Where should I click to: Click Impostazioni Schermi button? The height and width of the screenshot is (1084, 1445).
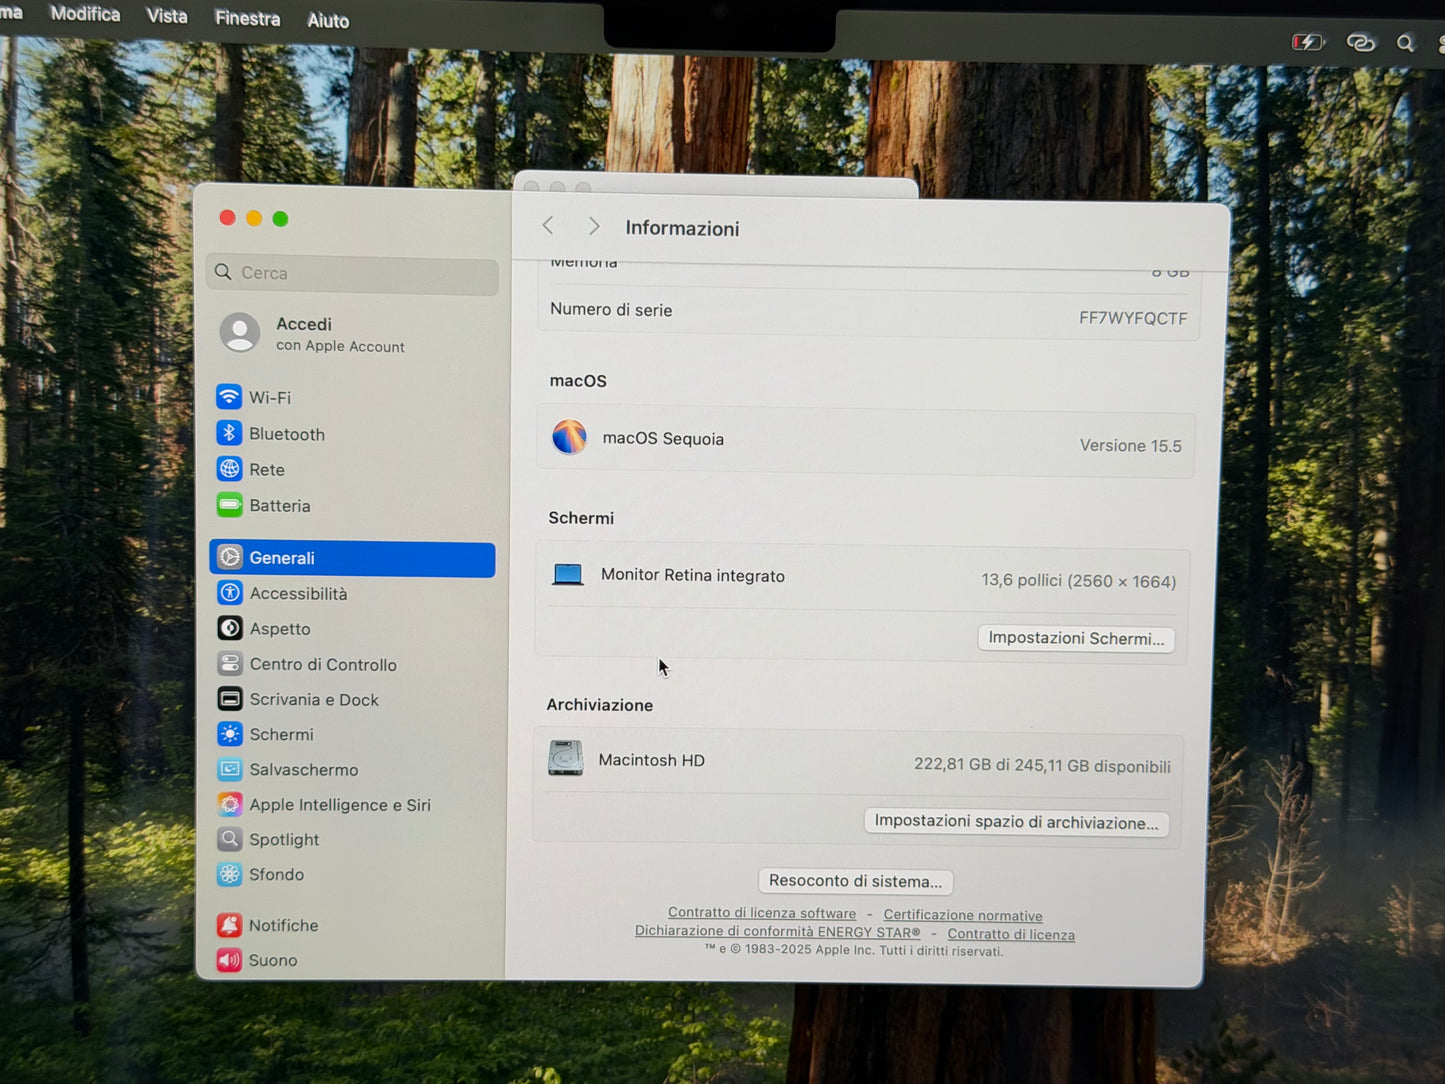click(x=1076, y=638)
